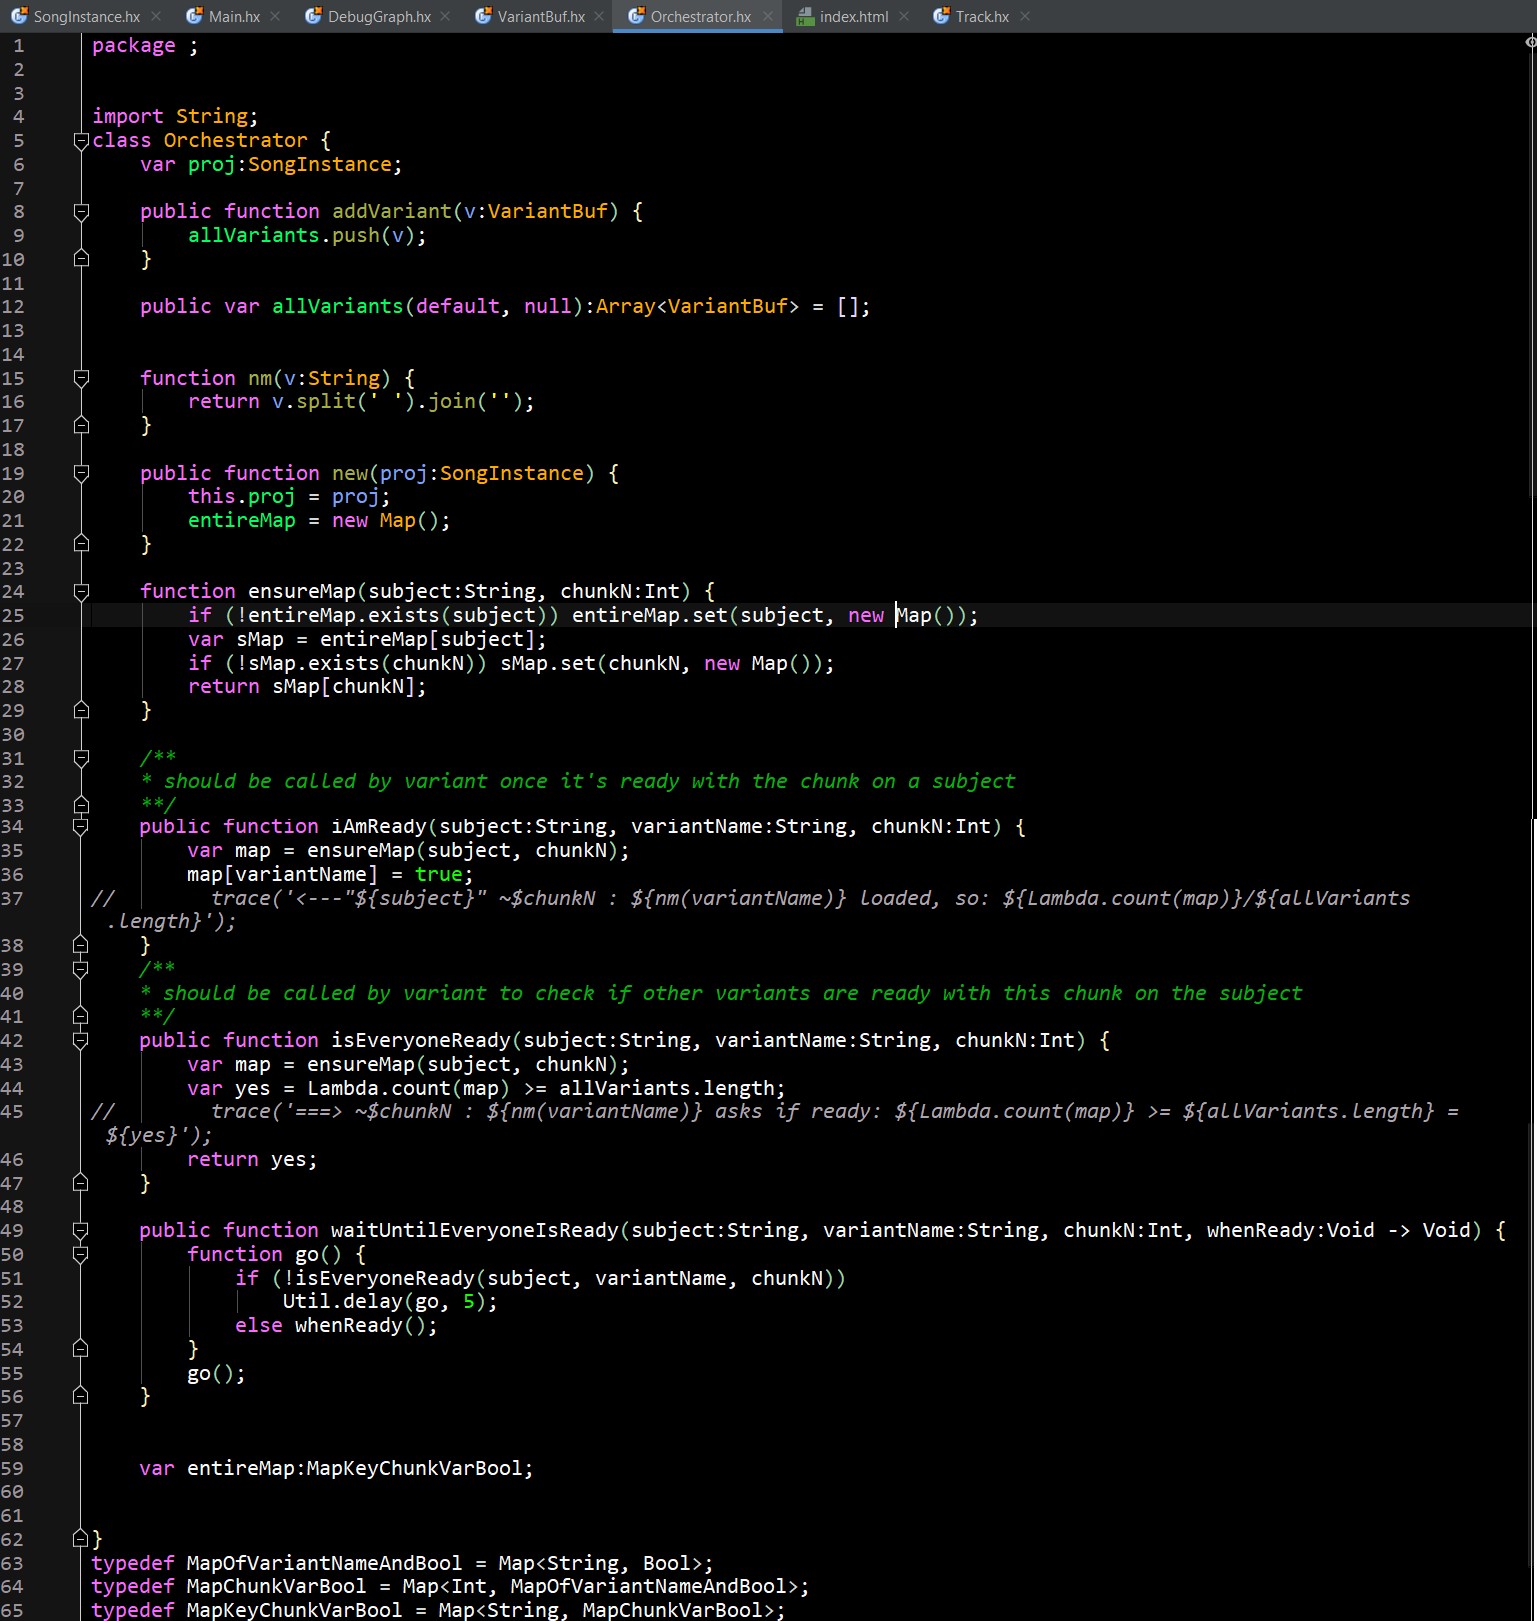
Task: Click the fold end marker at line 29
Action: (82, 710)
